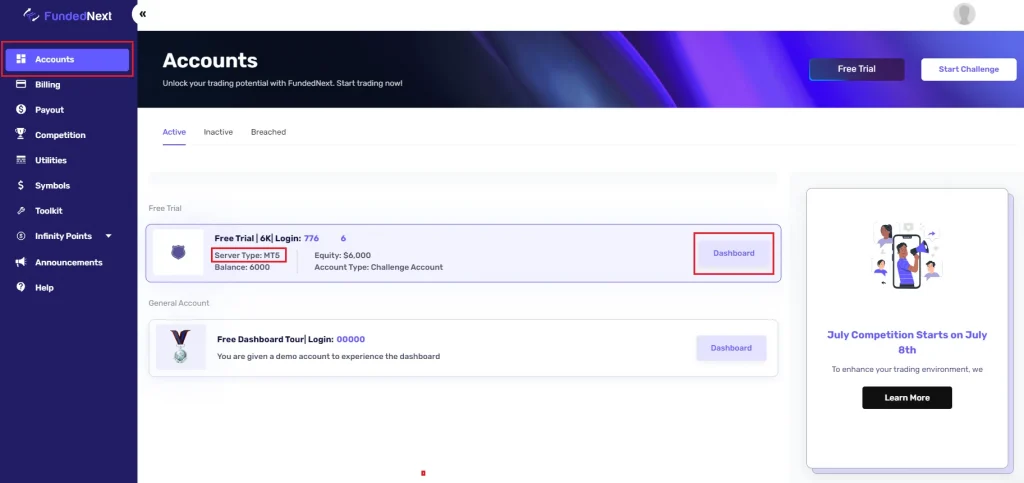Click the Competition trophy icon
This screenshot has width=1024, height=483.
tap(21, 134)
